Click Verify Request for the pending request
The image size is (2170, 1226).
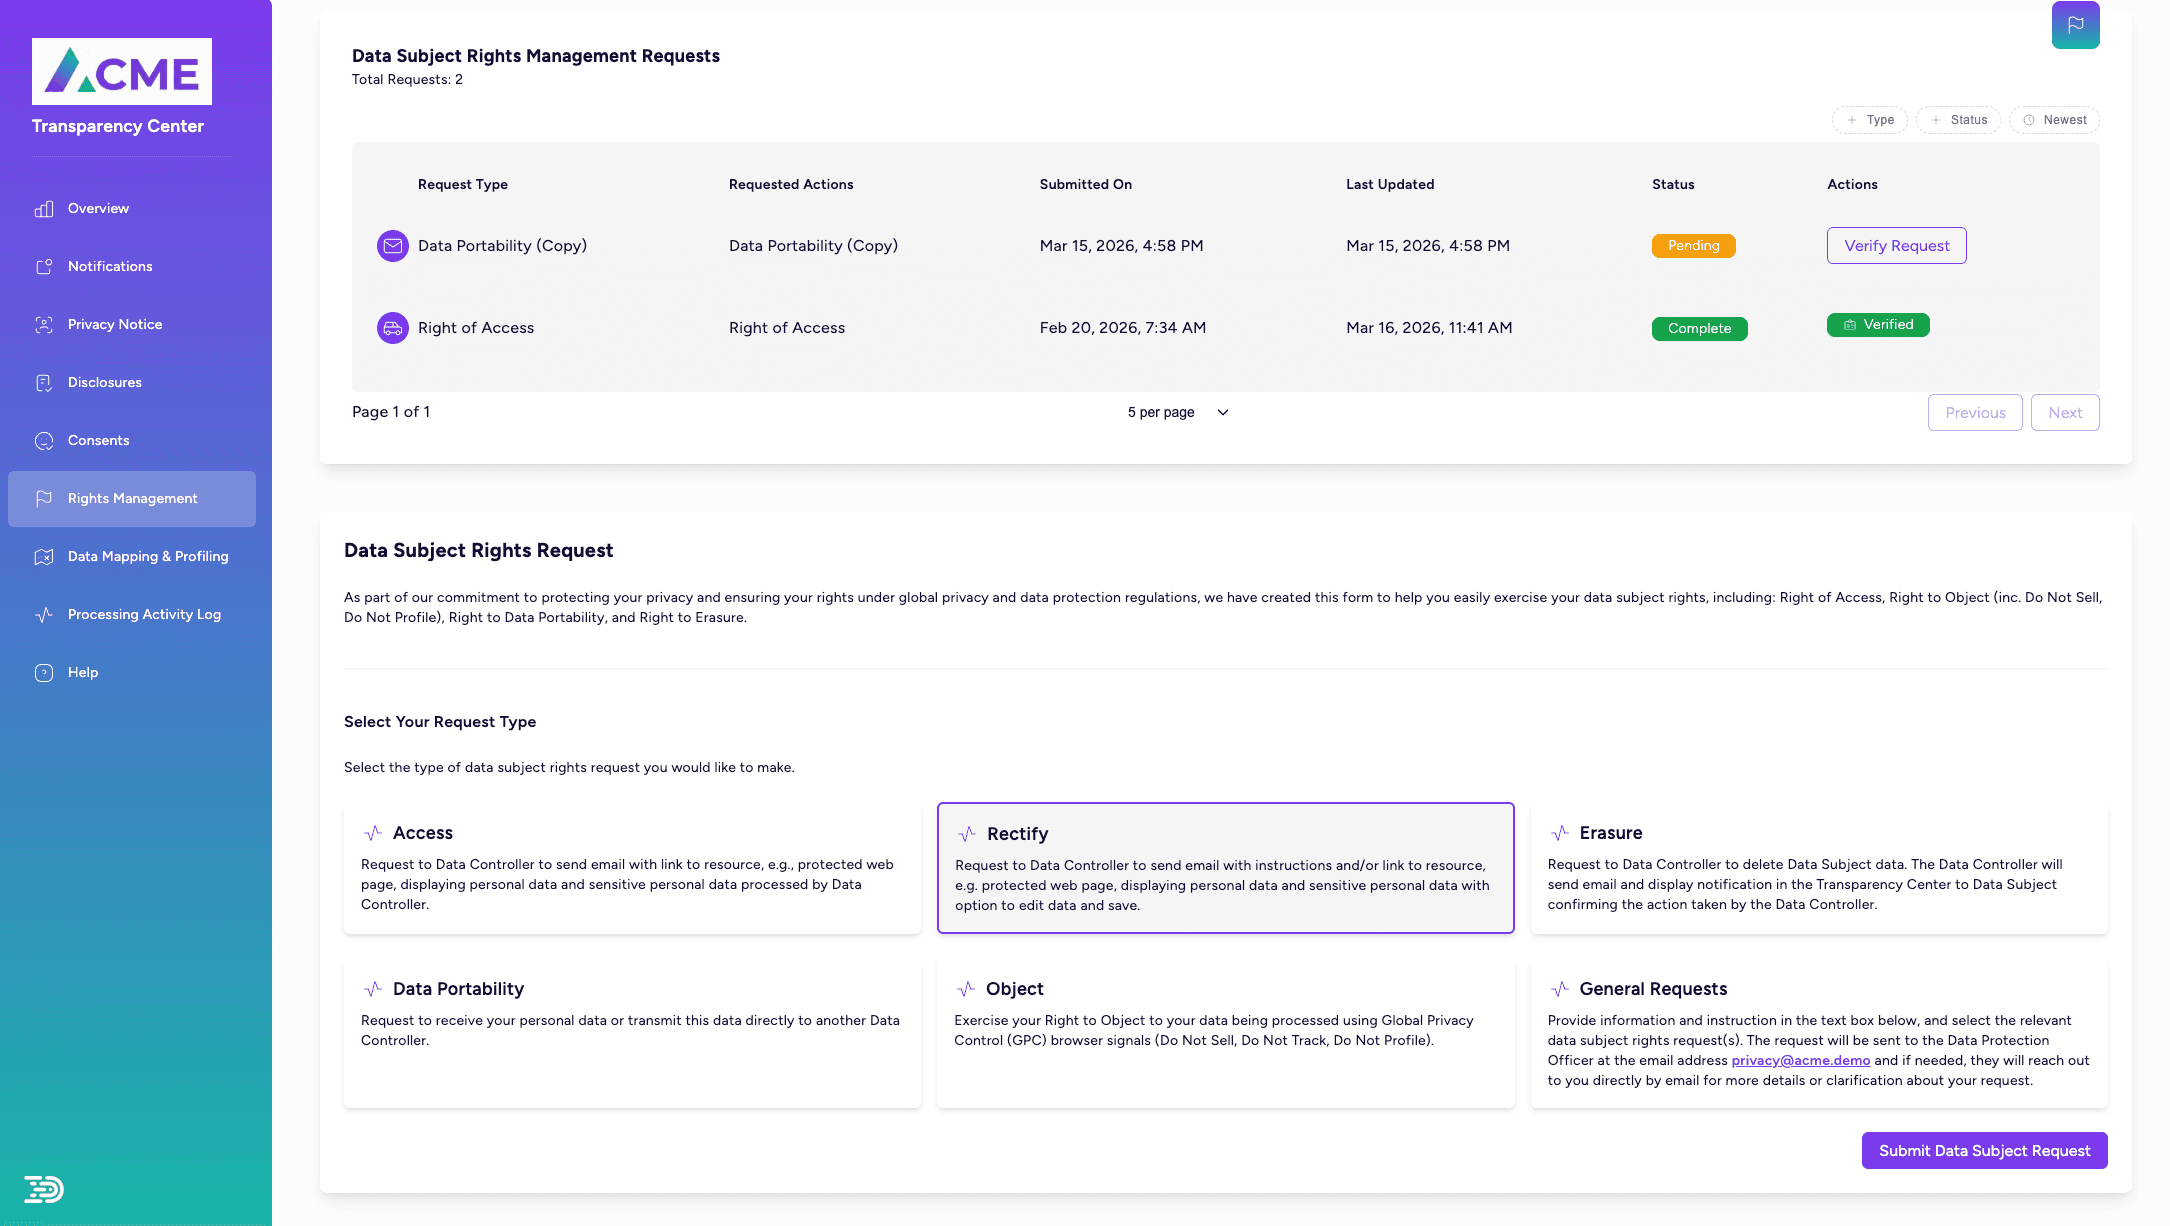1896,245
